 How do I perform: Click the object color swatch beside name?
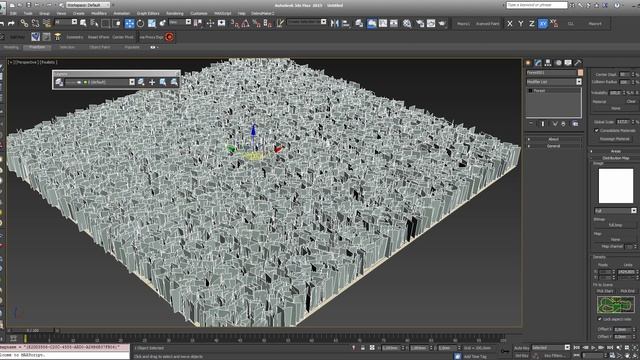[x=580, y=73]
